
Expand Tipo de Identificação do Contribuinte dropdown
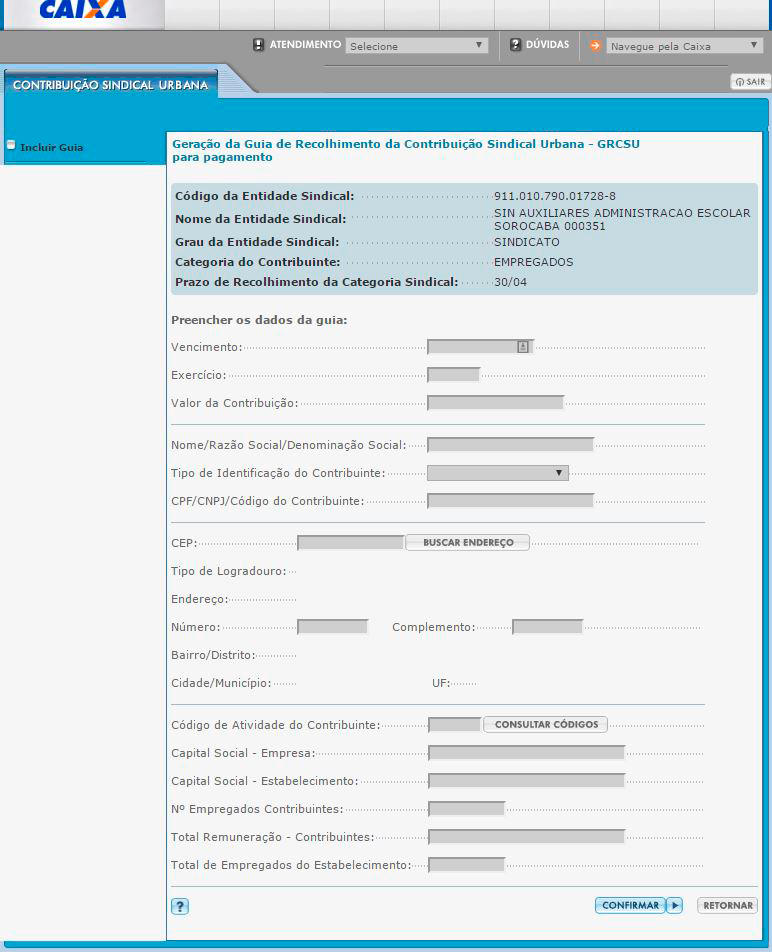498,473
